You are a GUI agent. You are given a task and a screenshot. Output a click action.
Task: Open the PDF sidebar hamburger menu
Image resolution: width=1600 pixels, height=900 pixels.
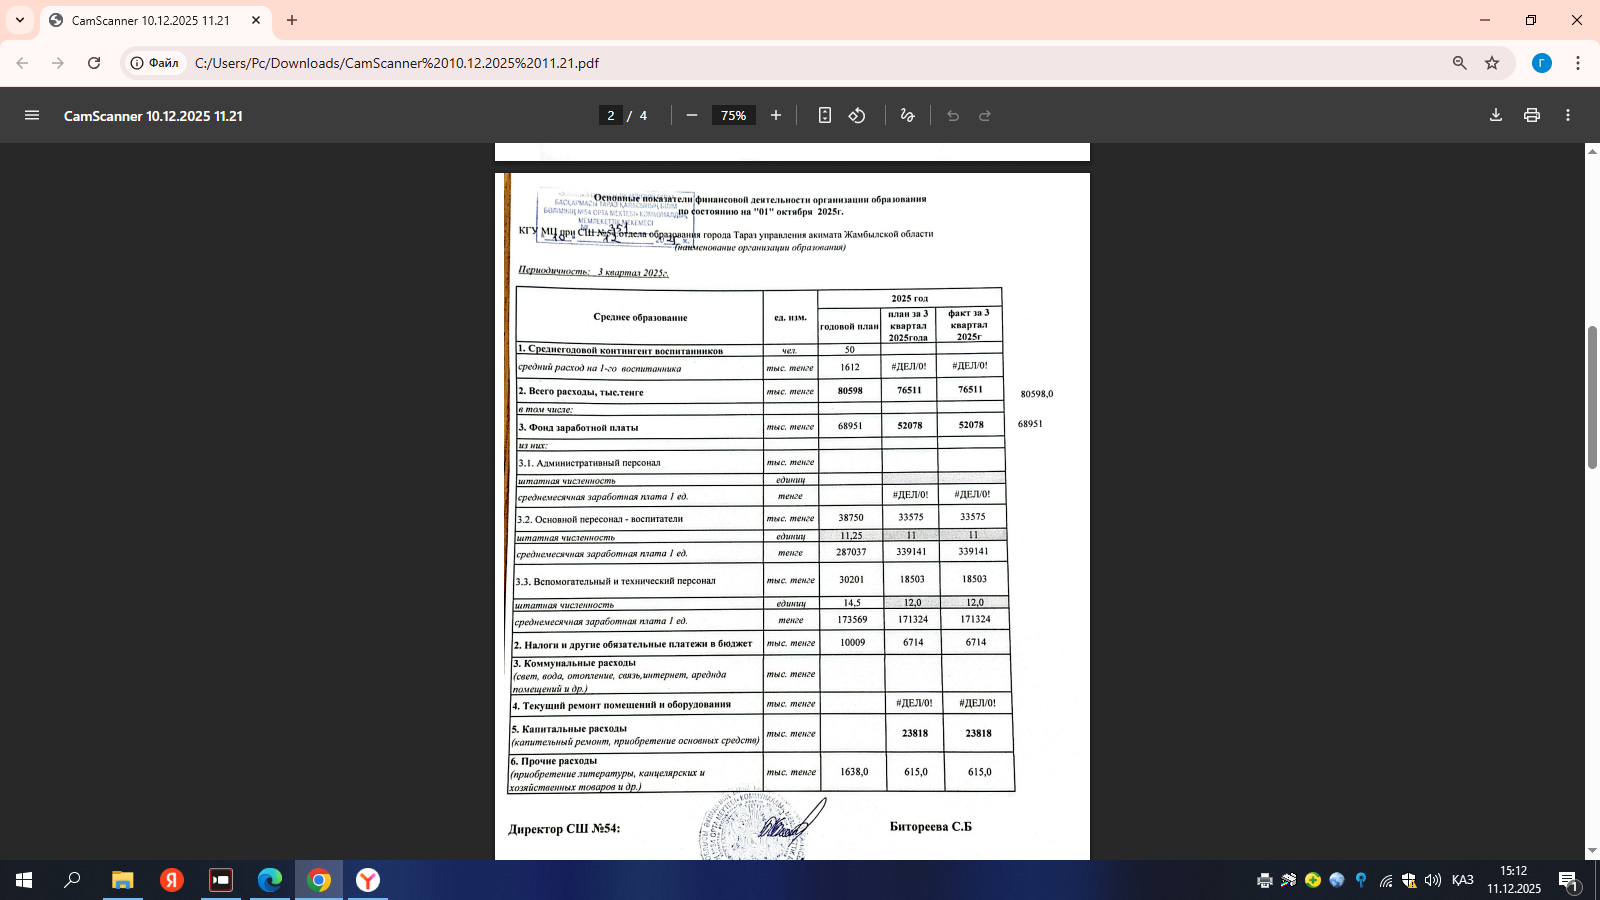[32, 115]
